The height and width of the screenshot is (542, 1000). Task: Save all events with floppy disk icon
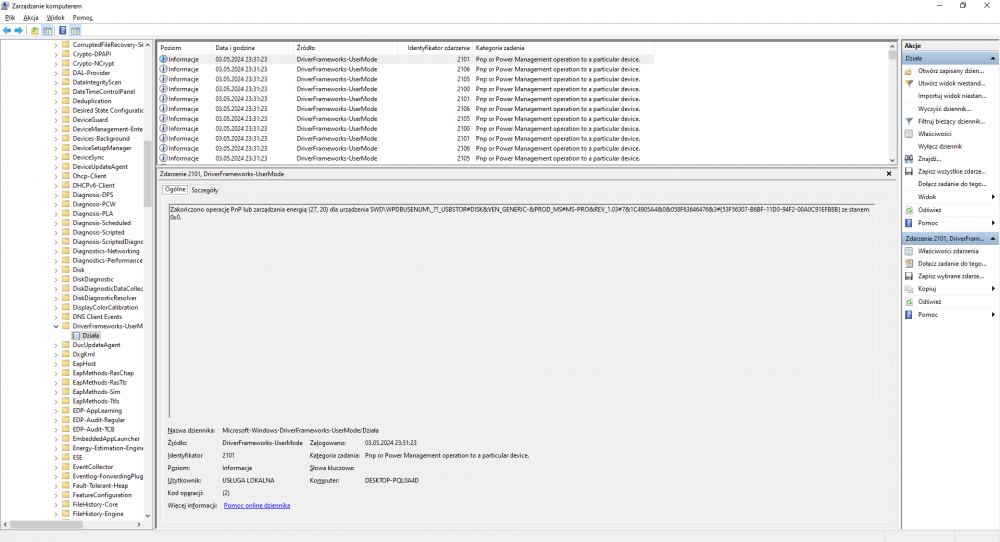click(x=909, y=171)
